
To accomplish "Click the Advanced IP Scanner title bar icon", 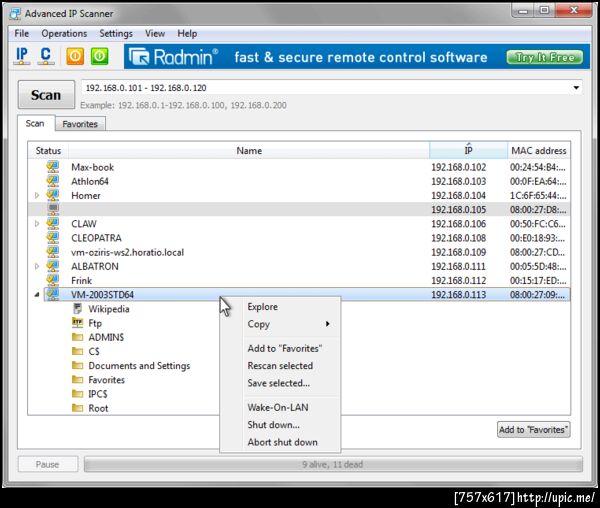I will (15, 13).
